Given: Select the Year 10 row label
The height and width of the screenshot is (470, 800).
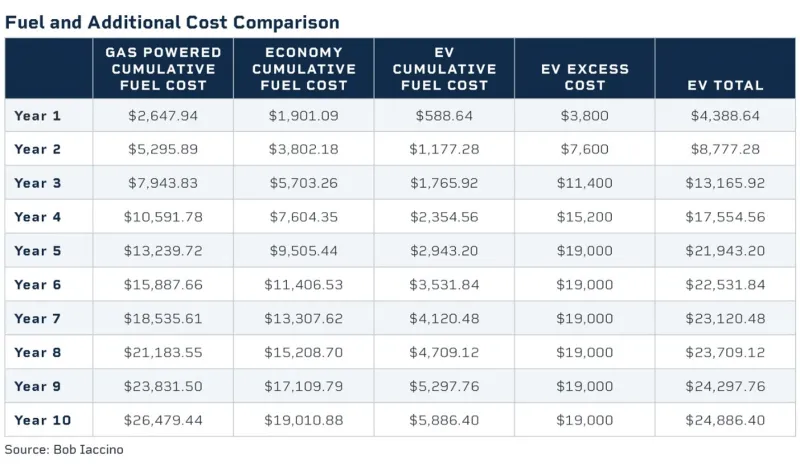Looking at the screenshot, I should (42, 420).
